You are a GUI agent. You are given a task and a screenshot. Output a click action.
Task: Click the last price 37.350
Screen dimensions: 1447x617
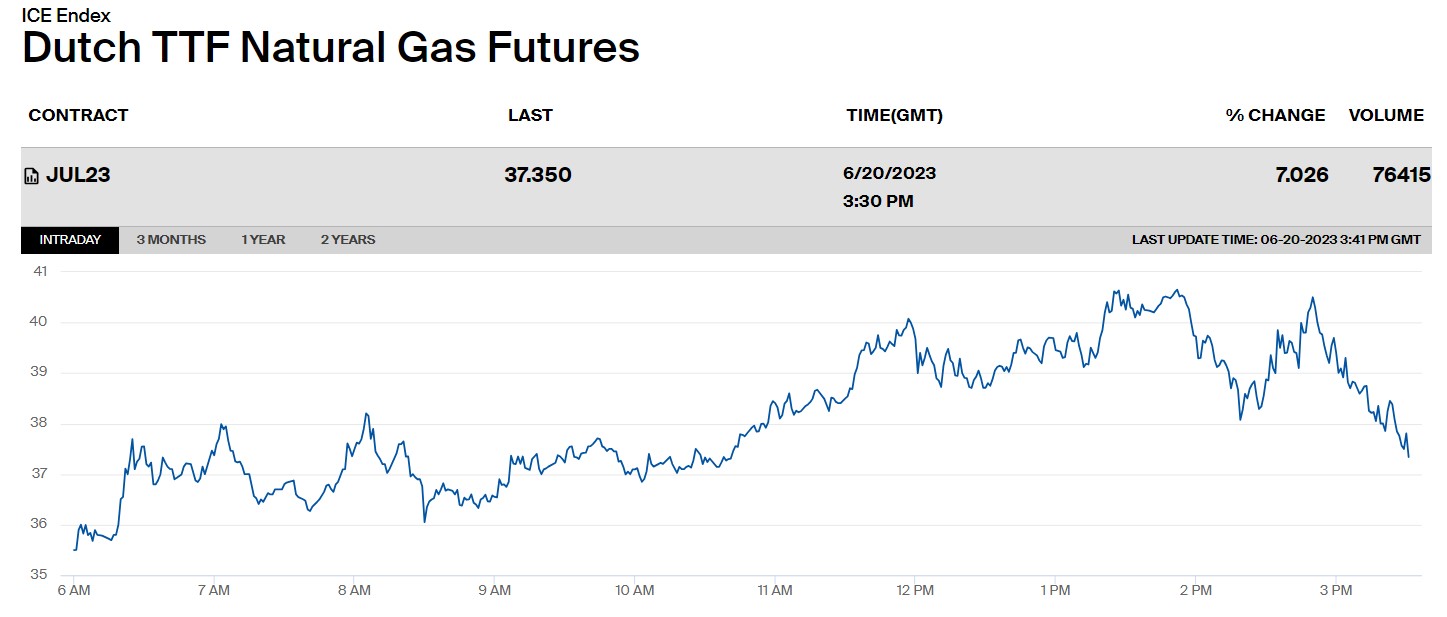coord(538,175)
